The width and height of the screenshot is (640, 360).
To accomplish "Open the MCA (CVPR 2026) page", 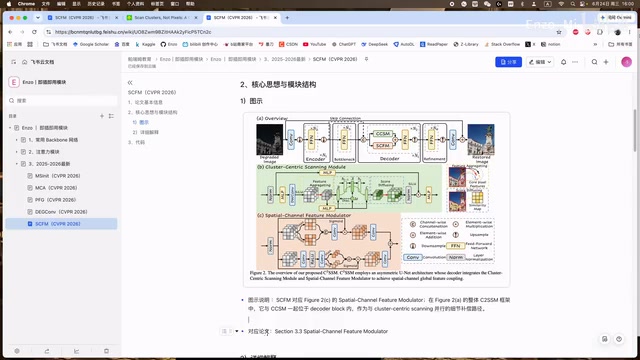I will (56, 188).
